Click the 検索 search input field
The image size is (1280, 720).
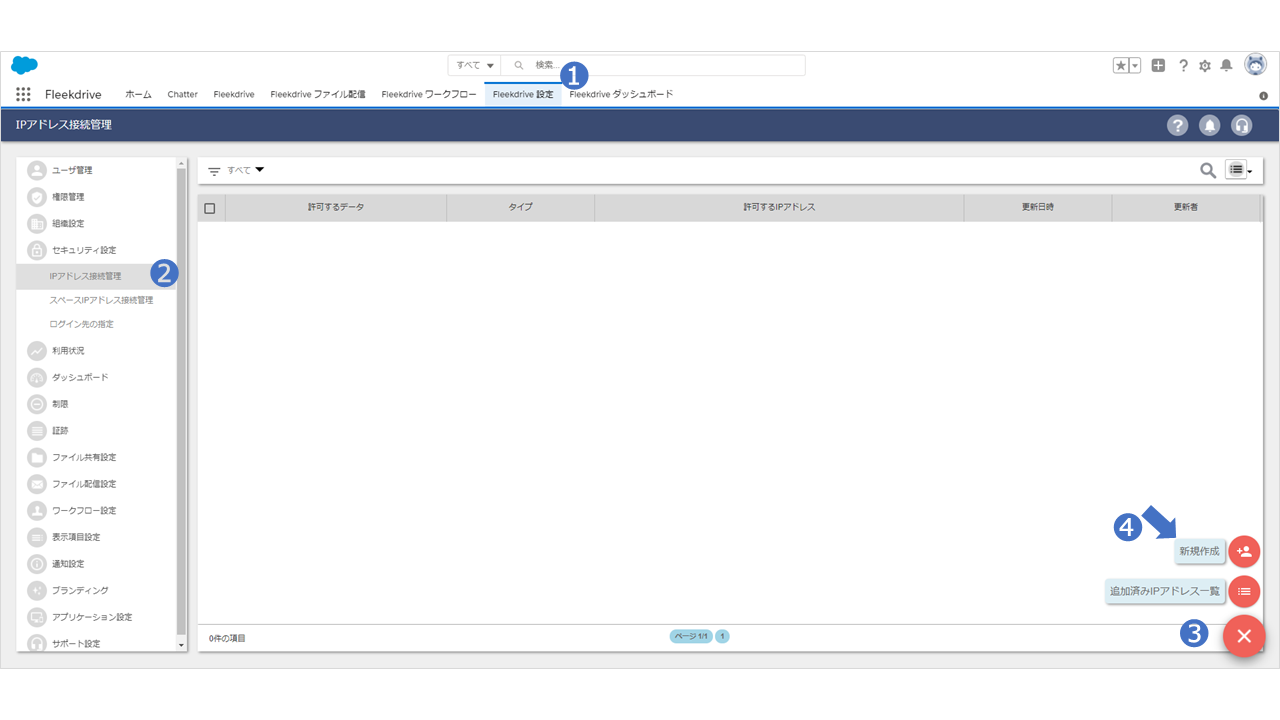click(653, 65)
